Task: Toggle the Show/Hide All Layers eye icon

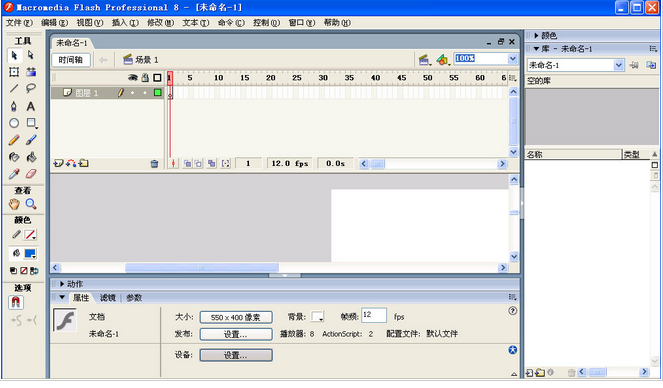Action: click(133, 77)
